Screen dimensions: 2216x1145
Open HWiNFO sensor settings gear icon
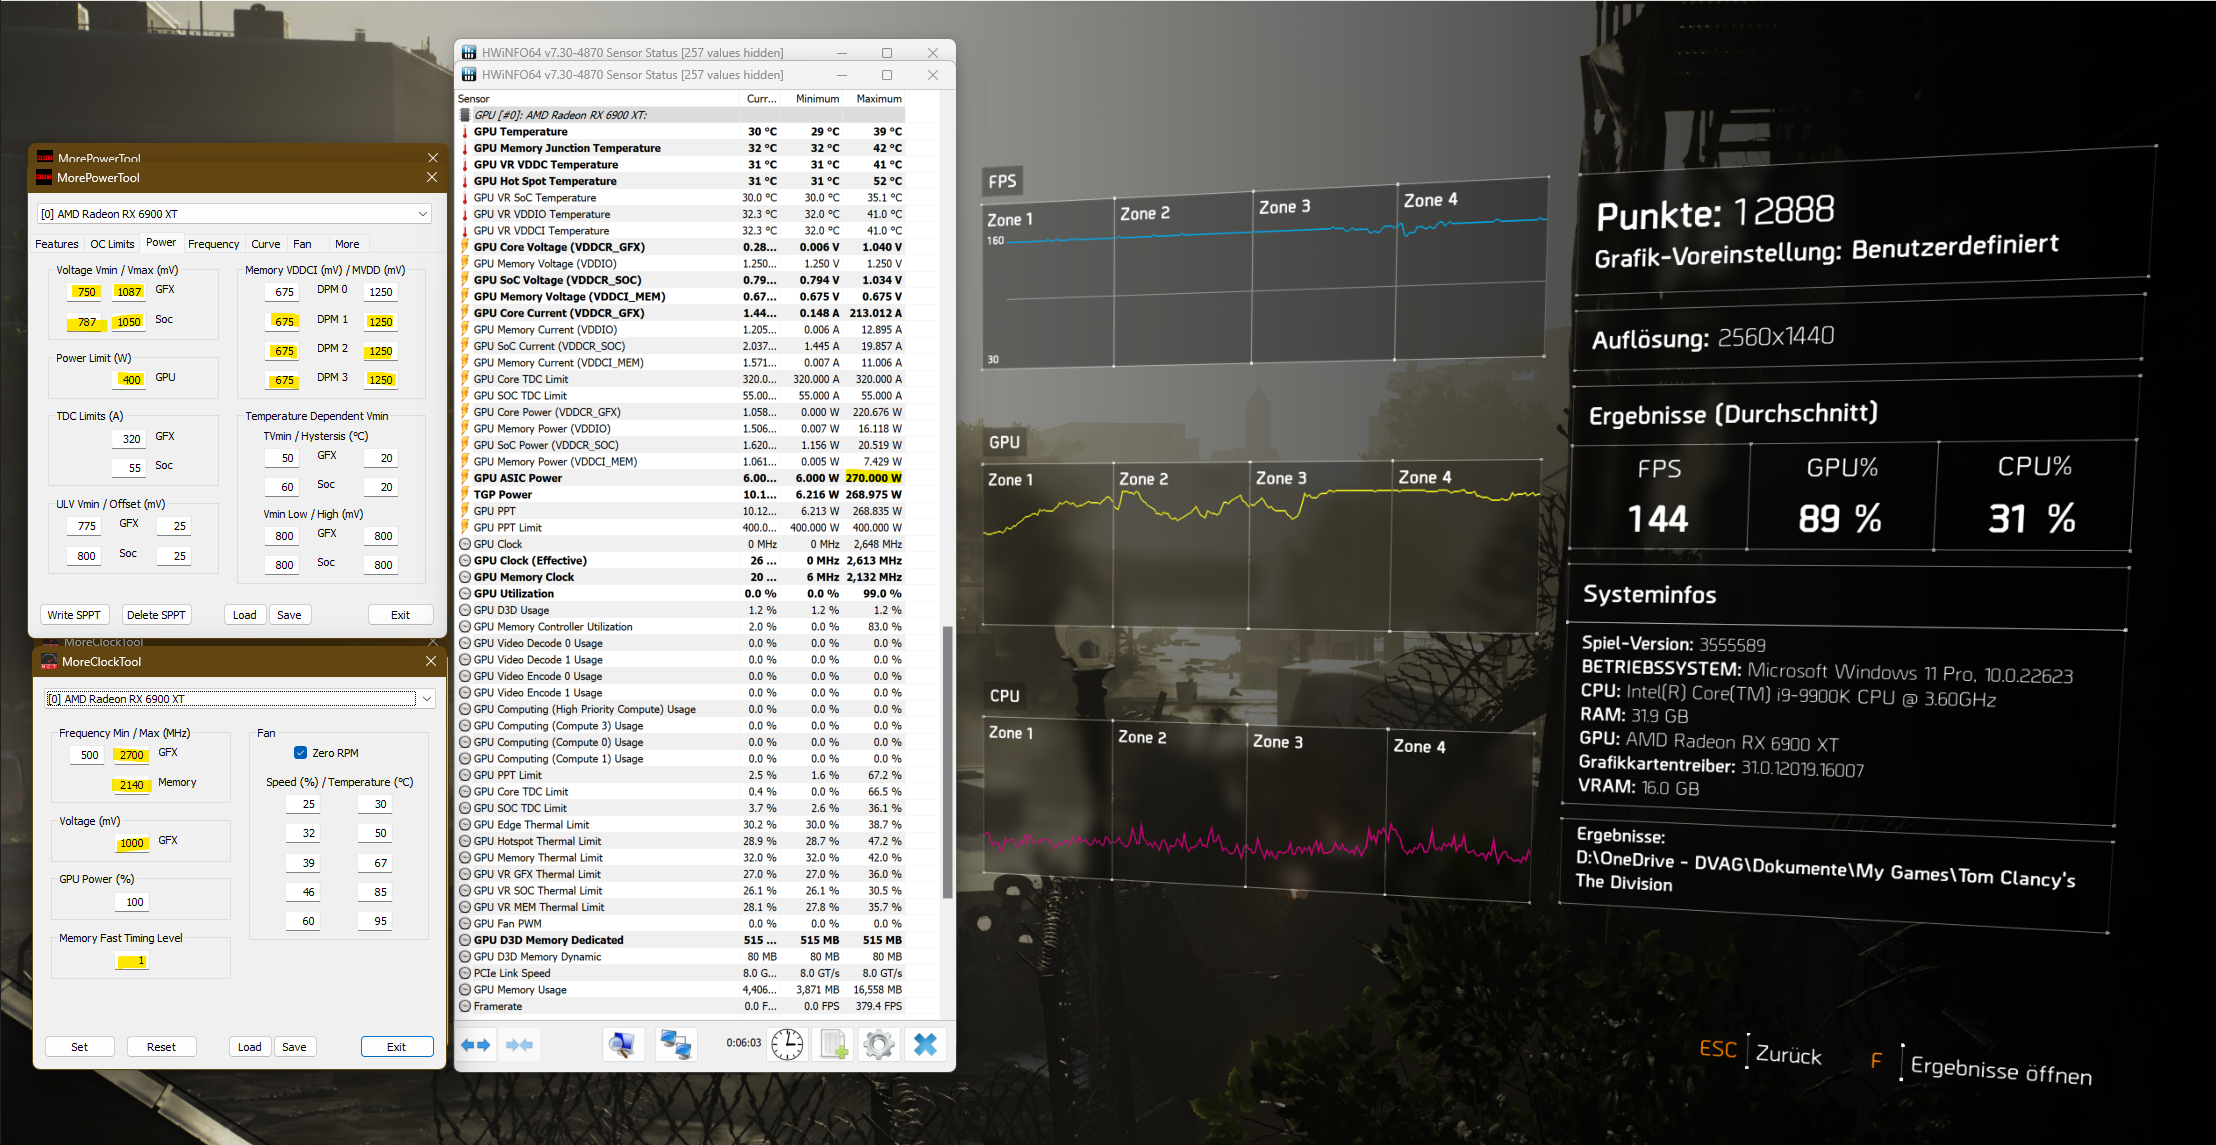click(x=879, y=1045)
